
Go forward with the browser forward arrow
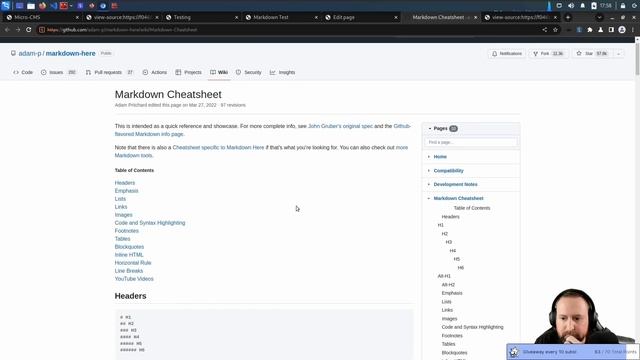18,30
